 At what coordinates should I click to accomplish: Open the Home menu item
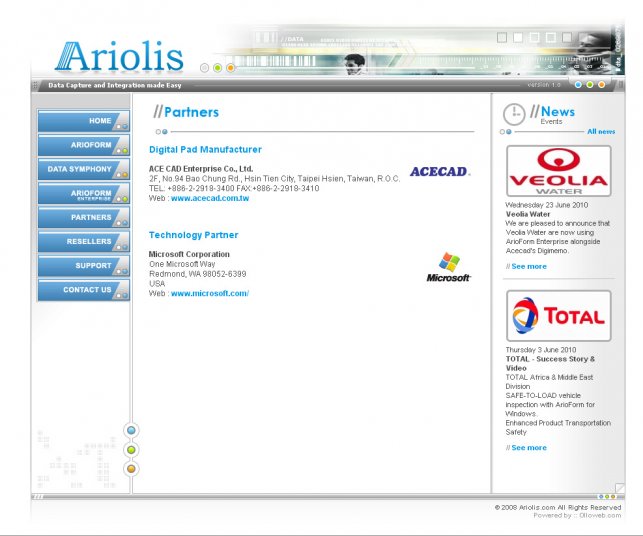point(82,121)
